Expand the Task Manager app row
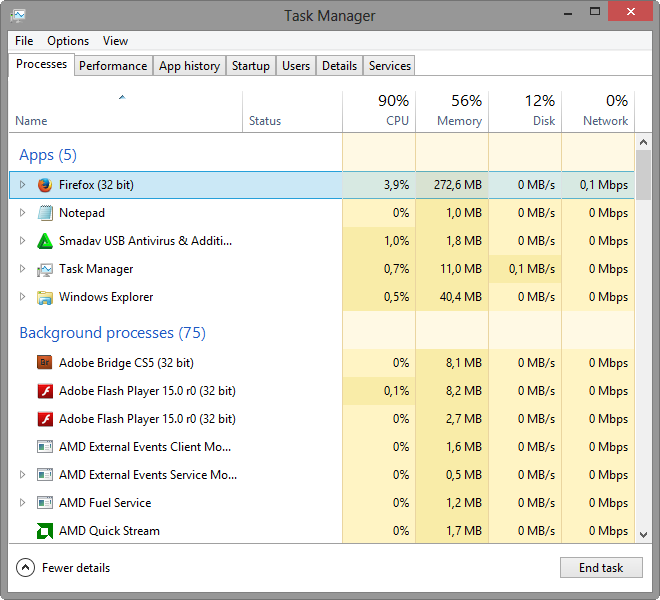 22,269
